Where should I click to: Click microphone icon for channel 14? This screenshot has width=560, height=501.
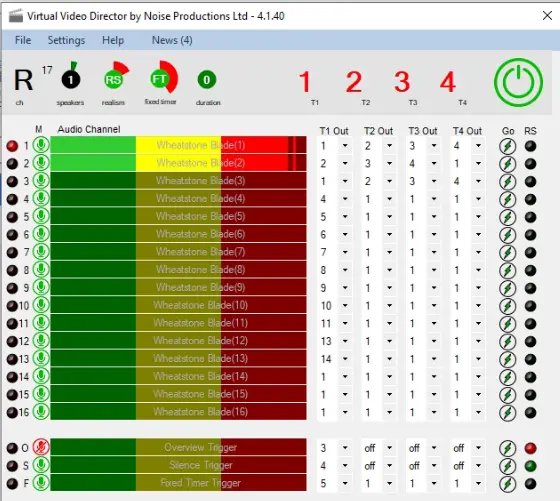(41, 376)
